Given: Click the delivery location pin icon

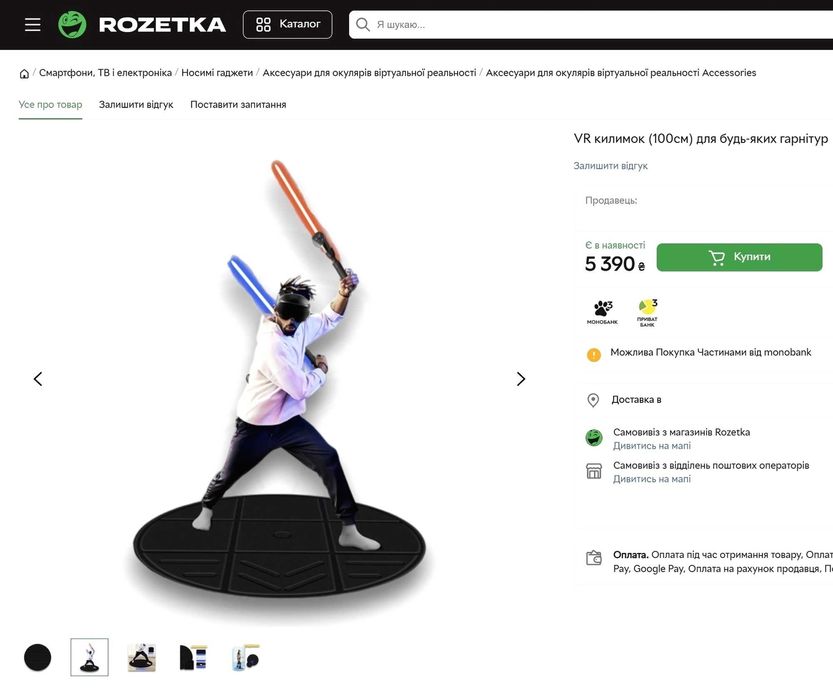Looking at the screenshot, I should [593, 400].
